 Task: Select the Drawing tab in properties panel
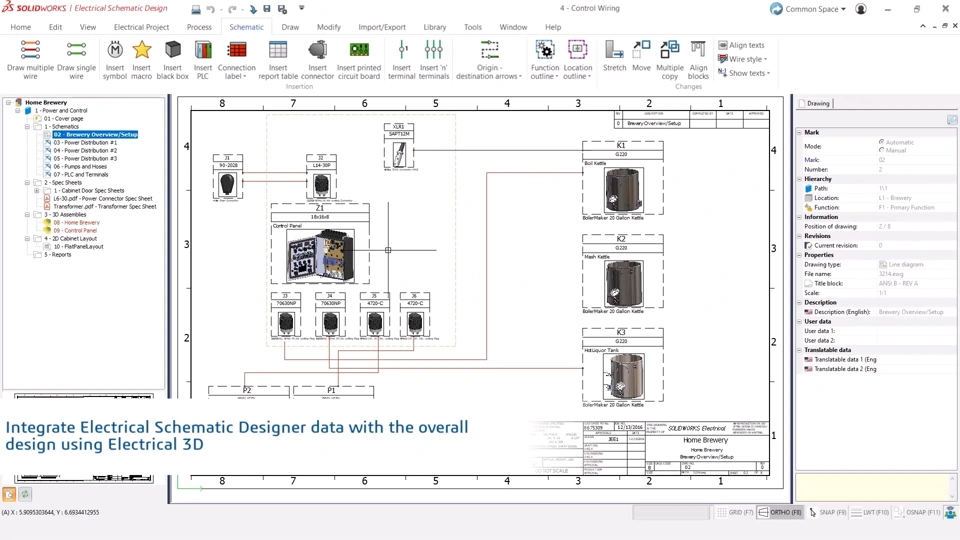[x=817, y=103]
